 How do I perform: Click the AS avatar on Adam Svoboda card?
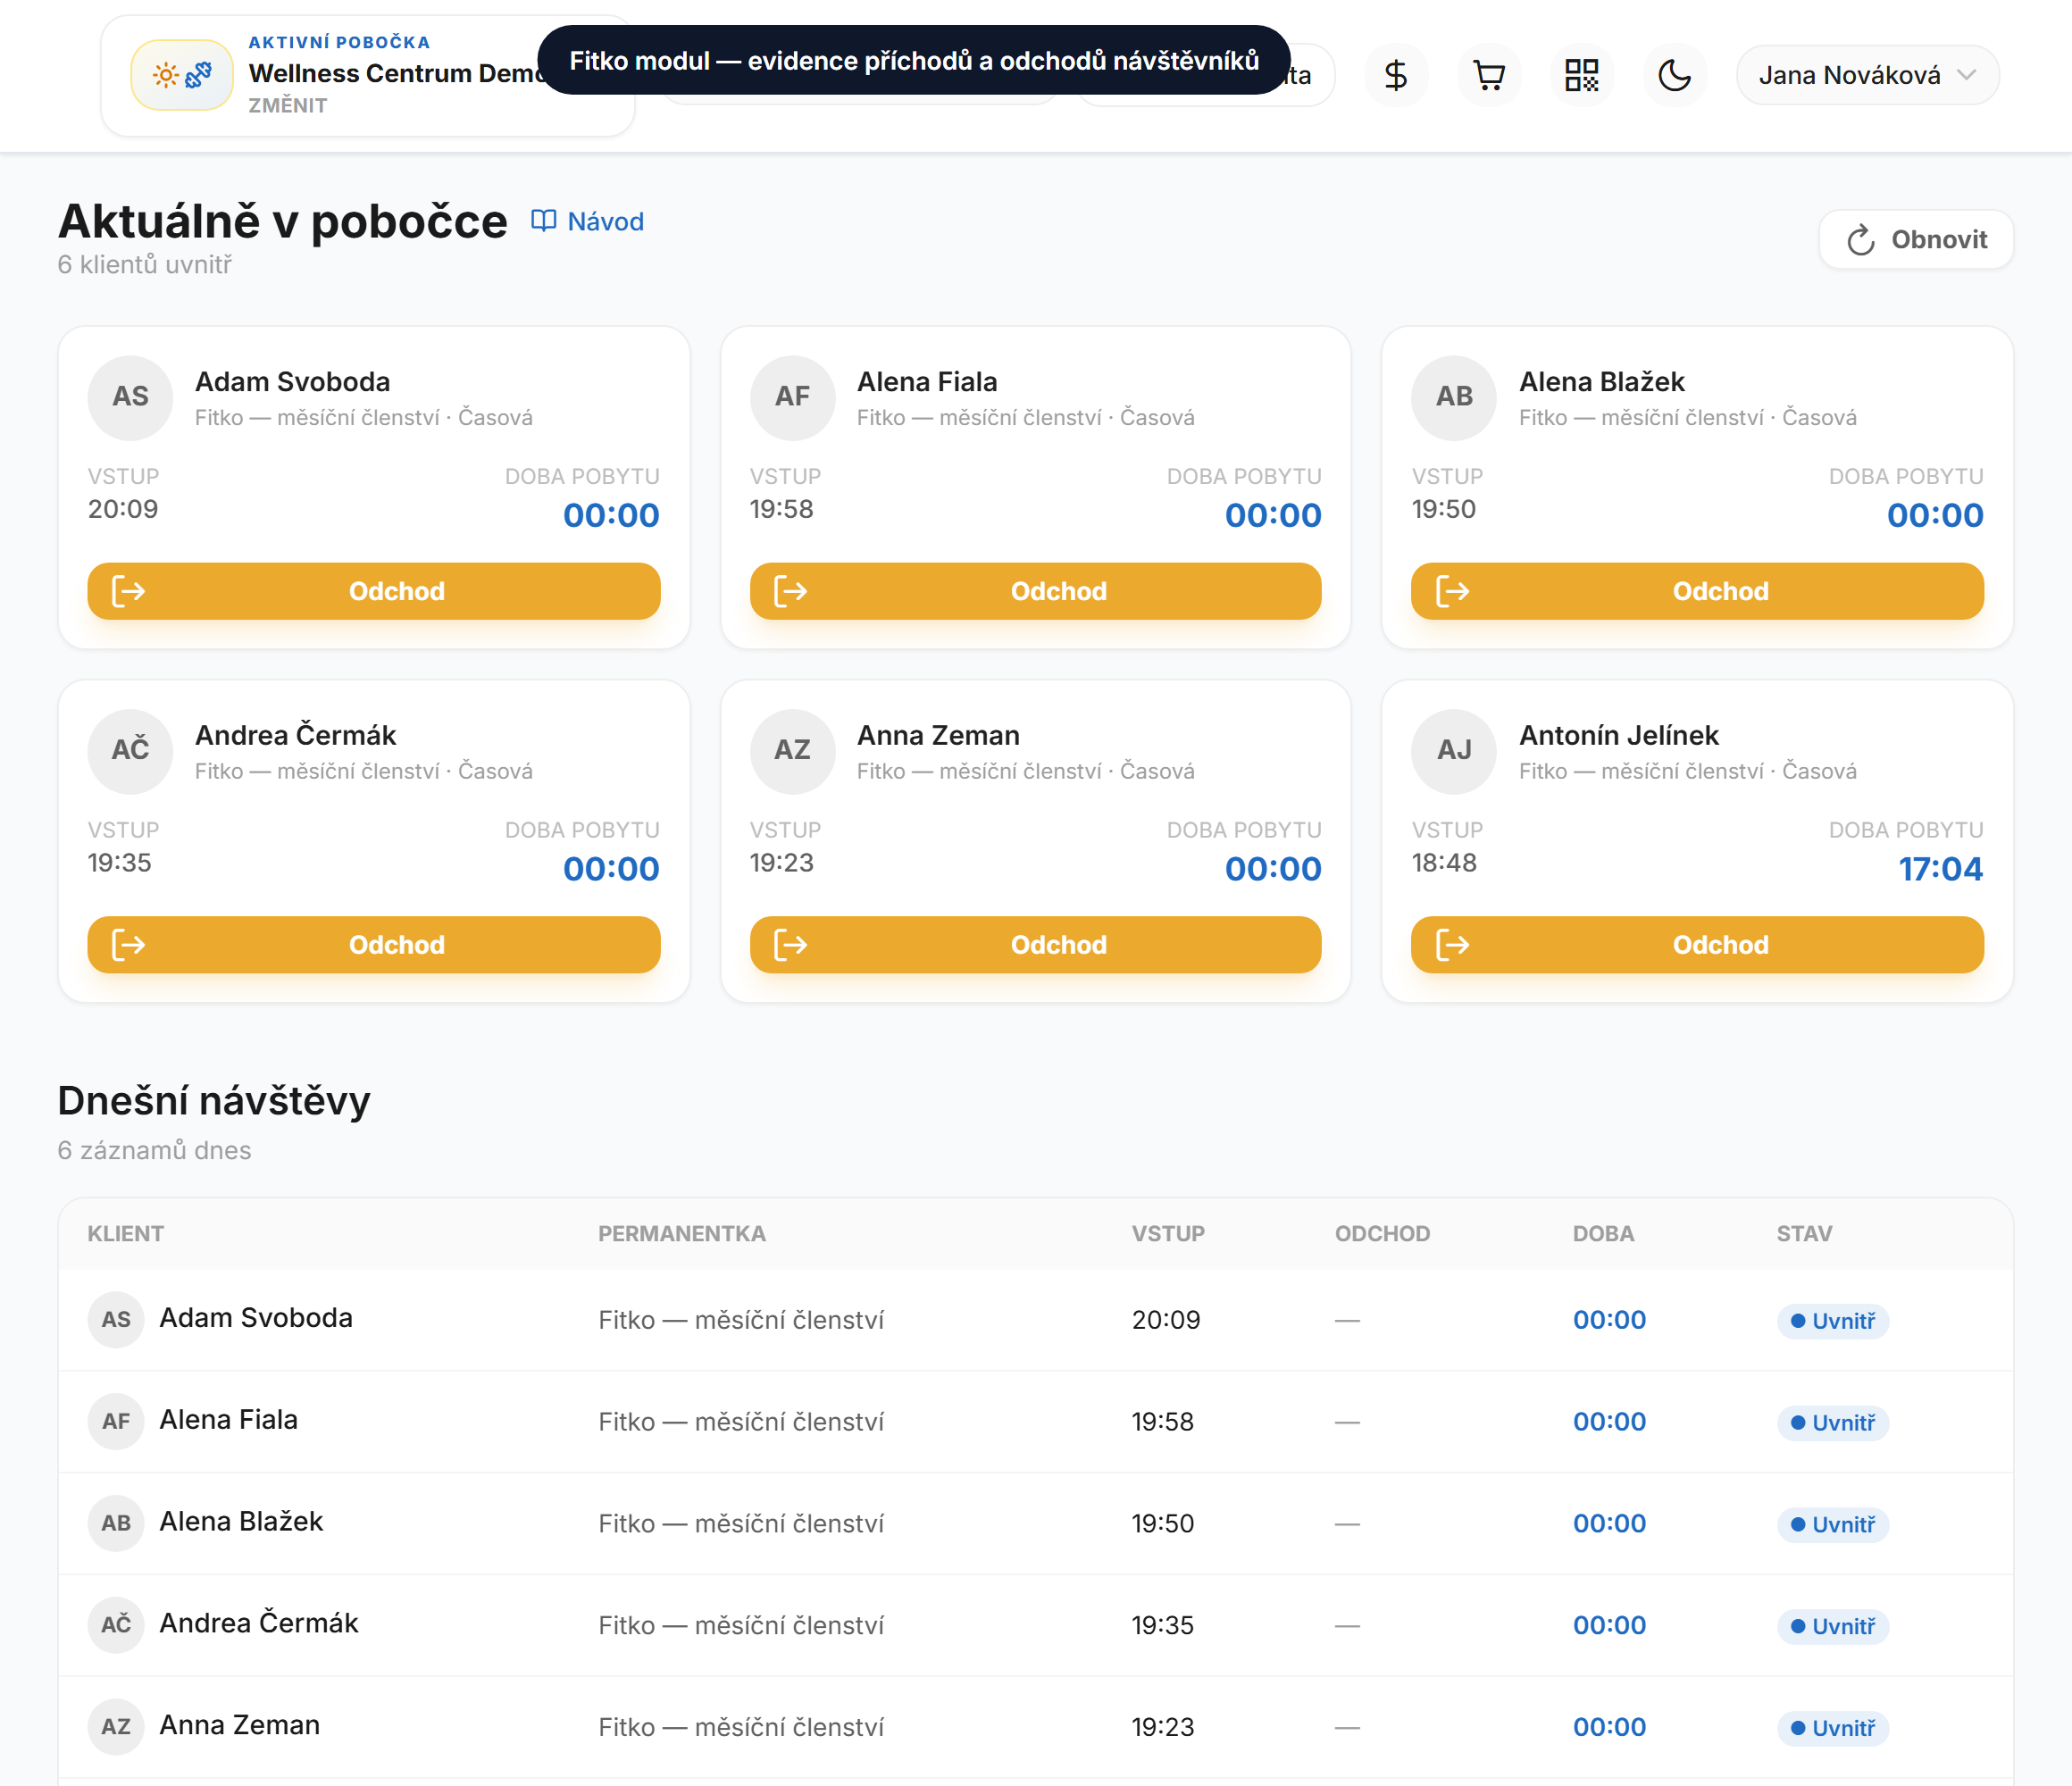coord(131,397)
